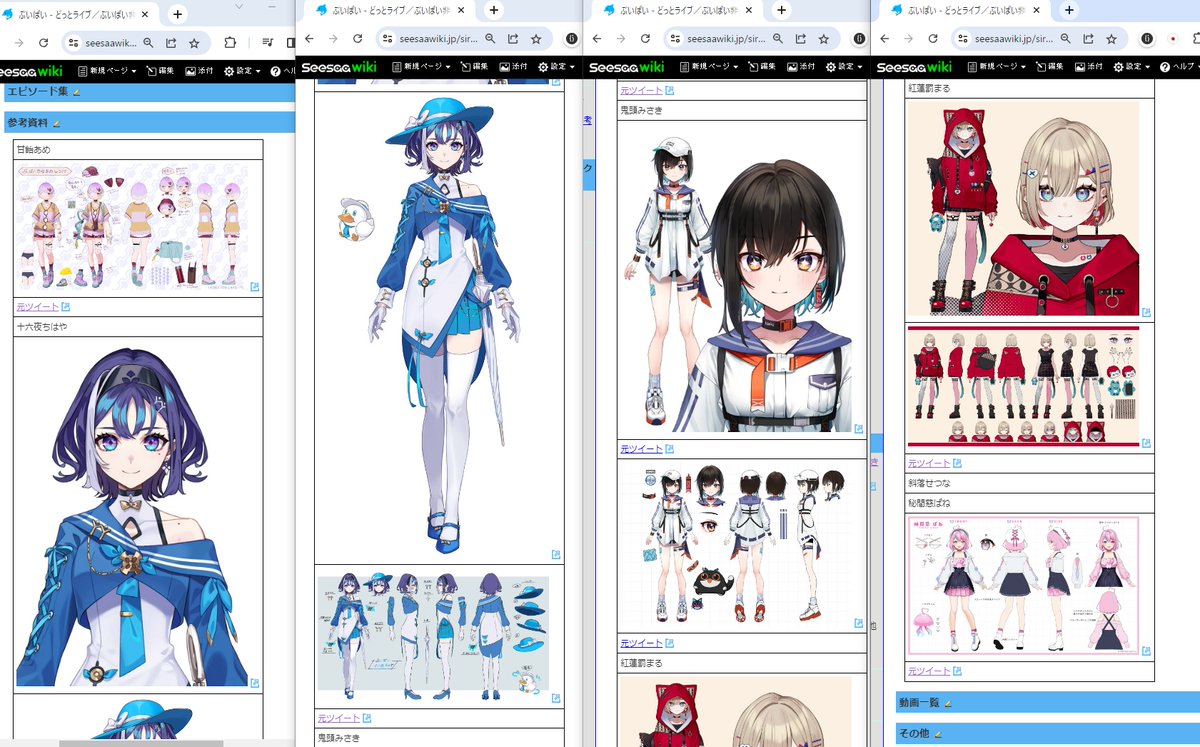Open 元ツイート link below pink 秘間慈ぱね sheet

pos(929,671)
